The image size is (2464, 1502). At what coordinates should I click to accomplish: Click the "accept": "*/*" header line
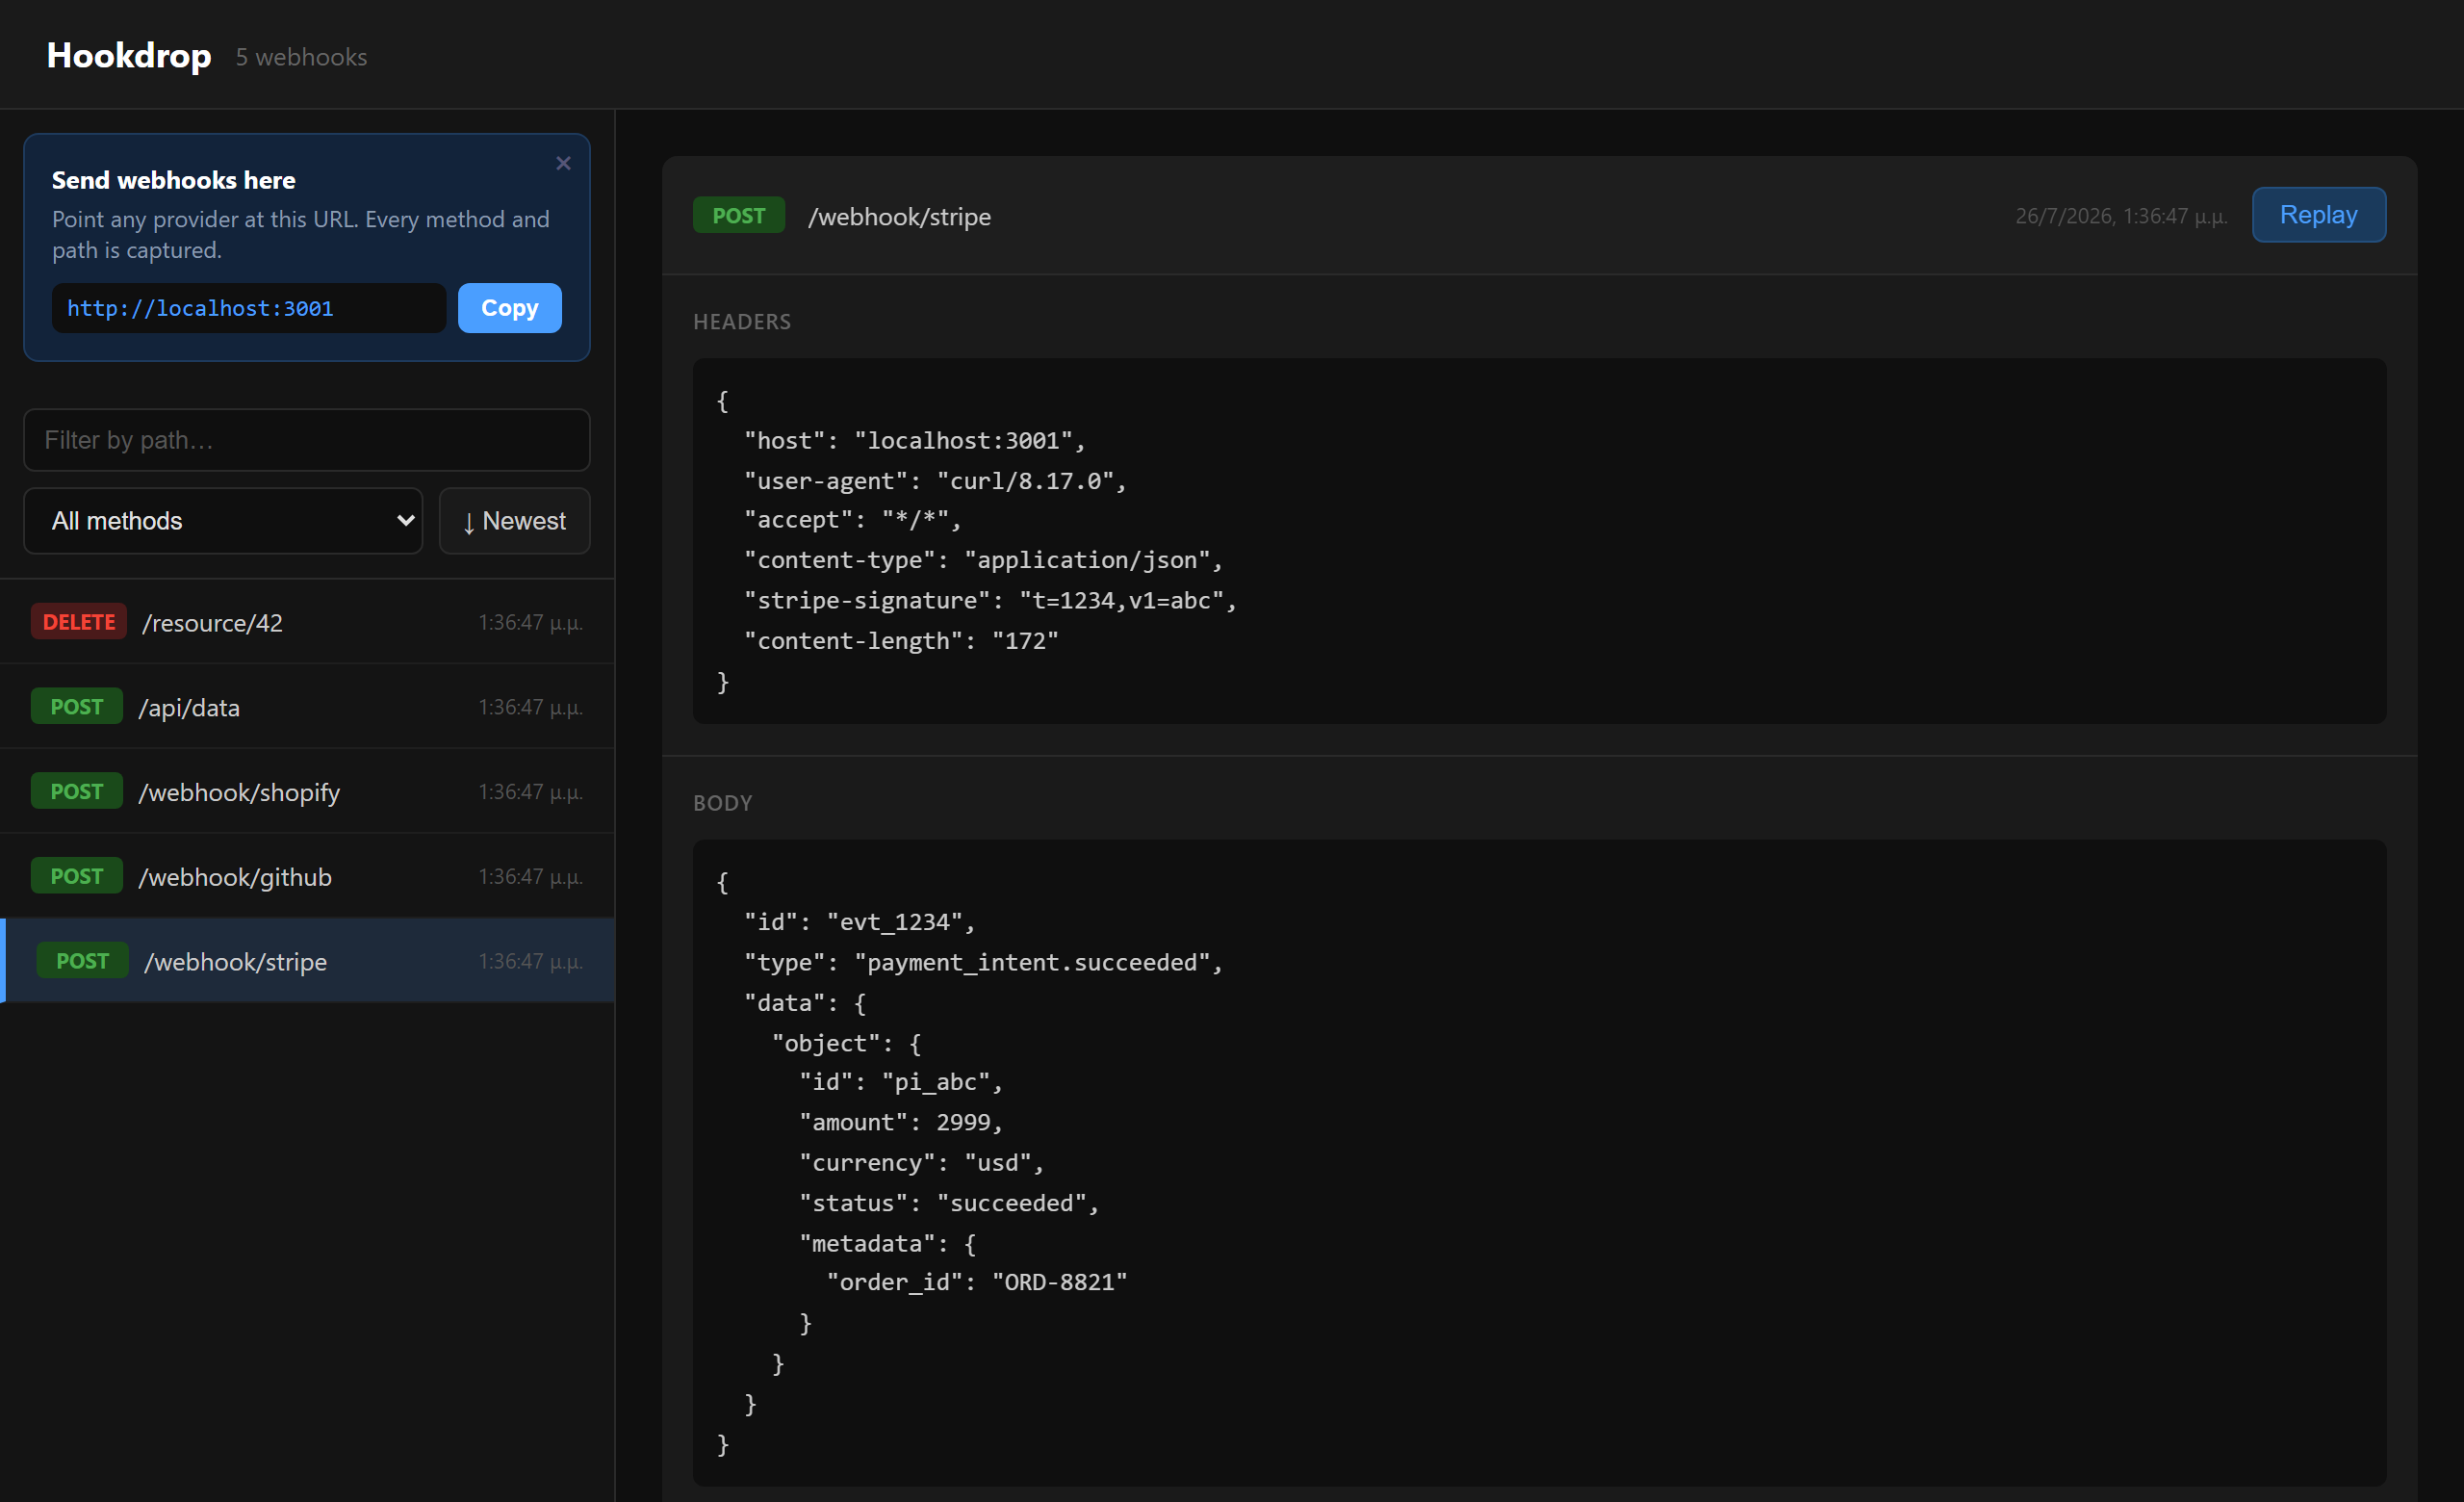pos(852,520)
